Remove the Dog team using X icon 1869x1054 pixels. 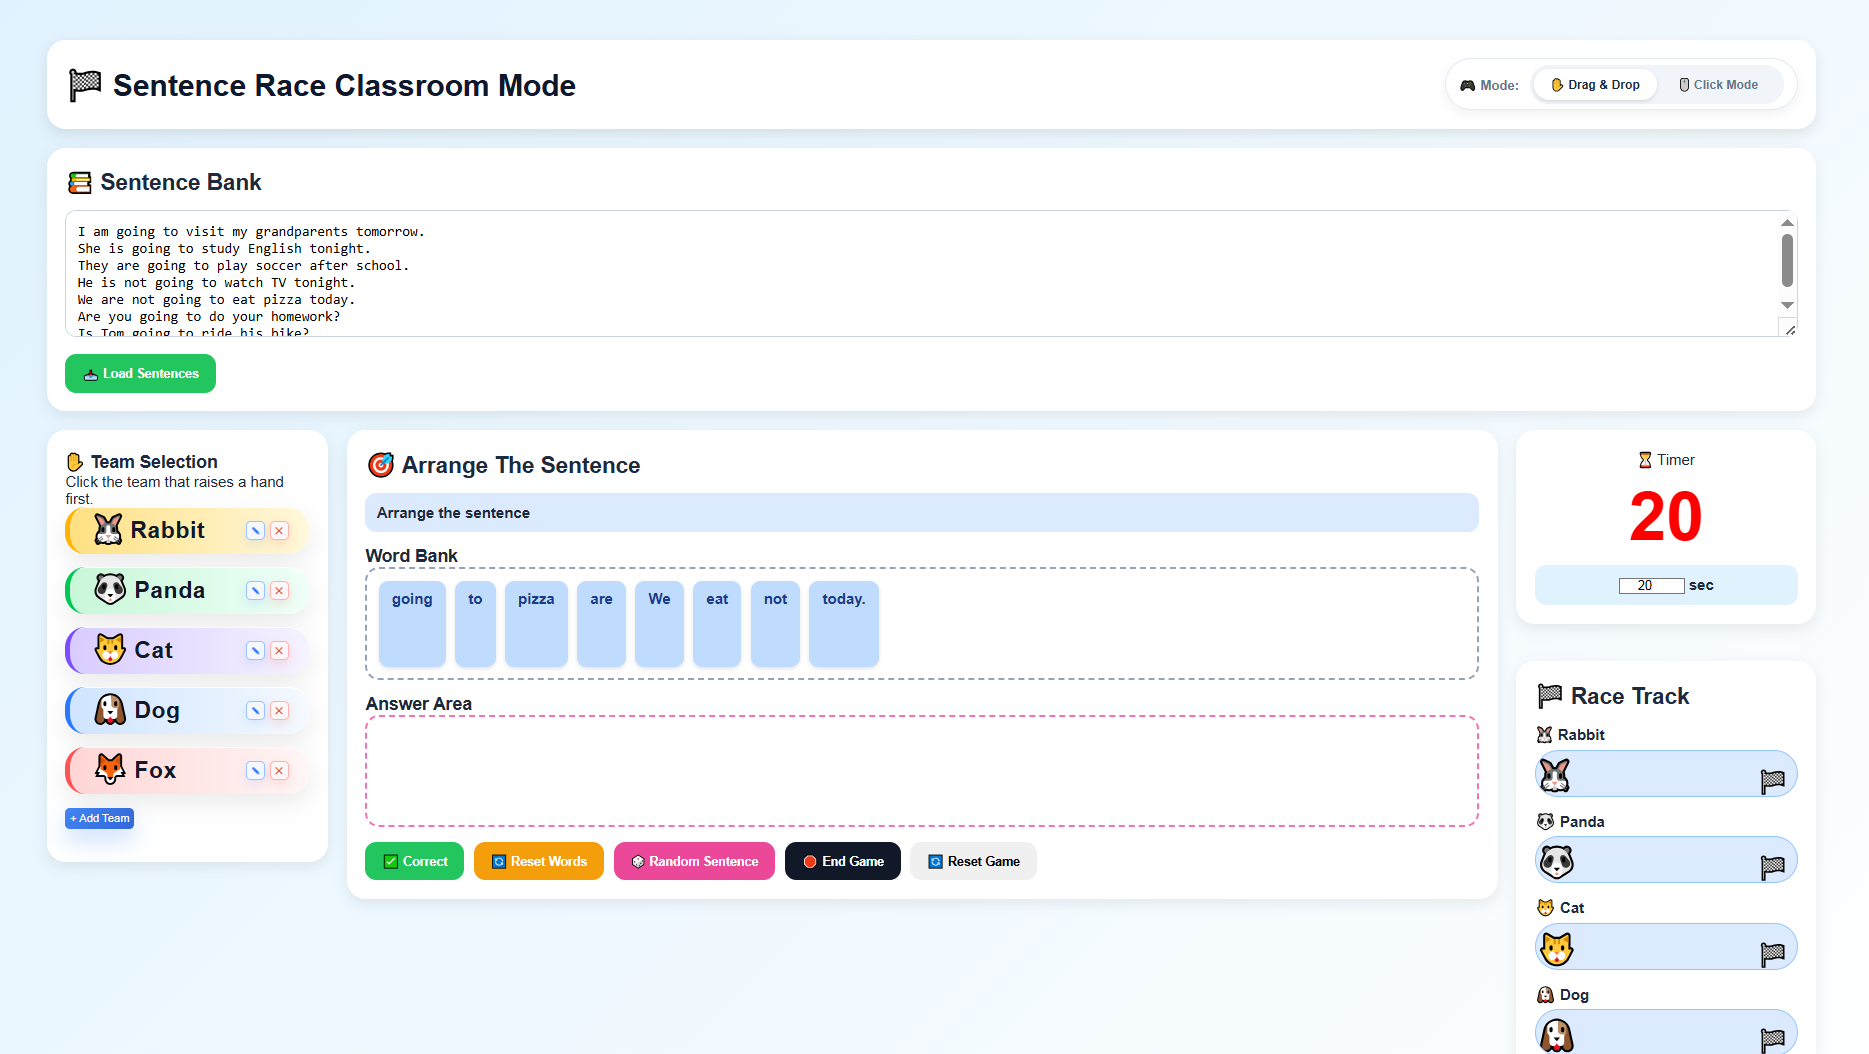tap(280, 711)
